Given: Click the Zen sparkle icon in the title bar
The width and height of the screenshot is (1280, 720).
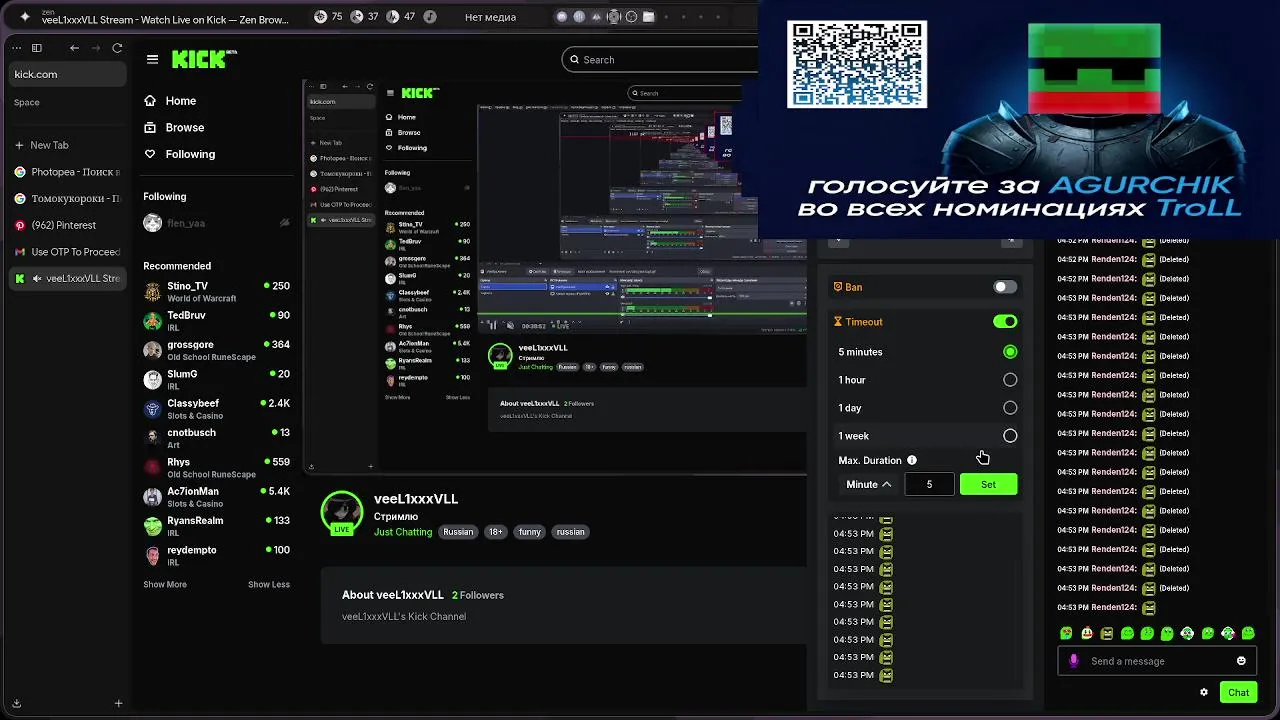Looking at the screenshot, I should click(x=25, y=17).
